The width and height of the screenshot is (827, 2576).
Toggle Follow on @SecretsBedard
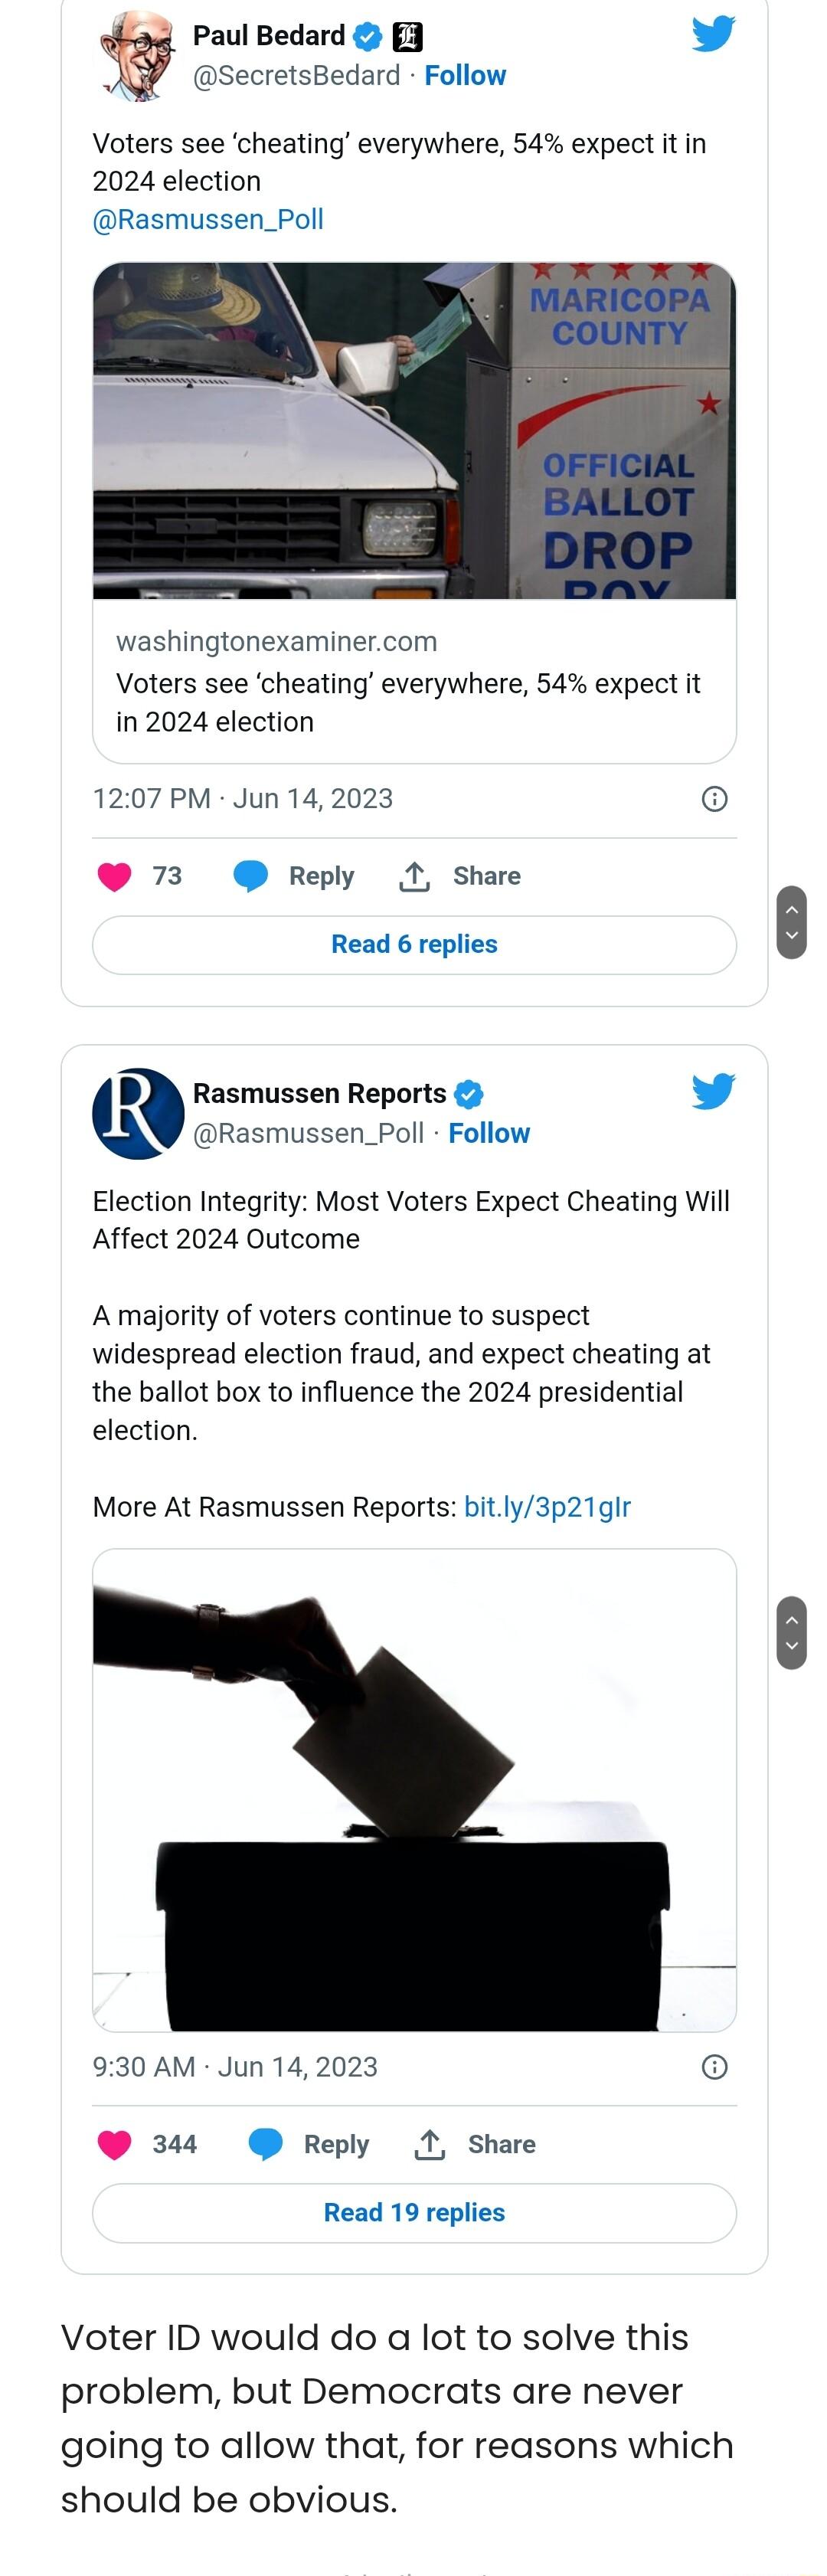tap(466, 75)
